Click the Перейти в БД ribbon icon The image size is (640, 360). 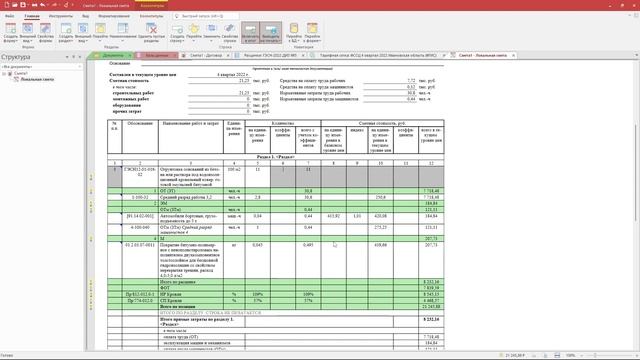click(x=294, y=33)
